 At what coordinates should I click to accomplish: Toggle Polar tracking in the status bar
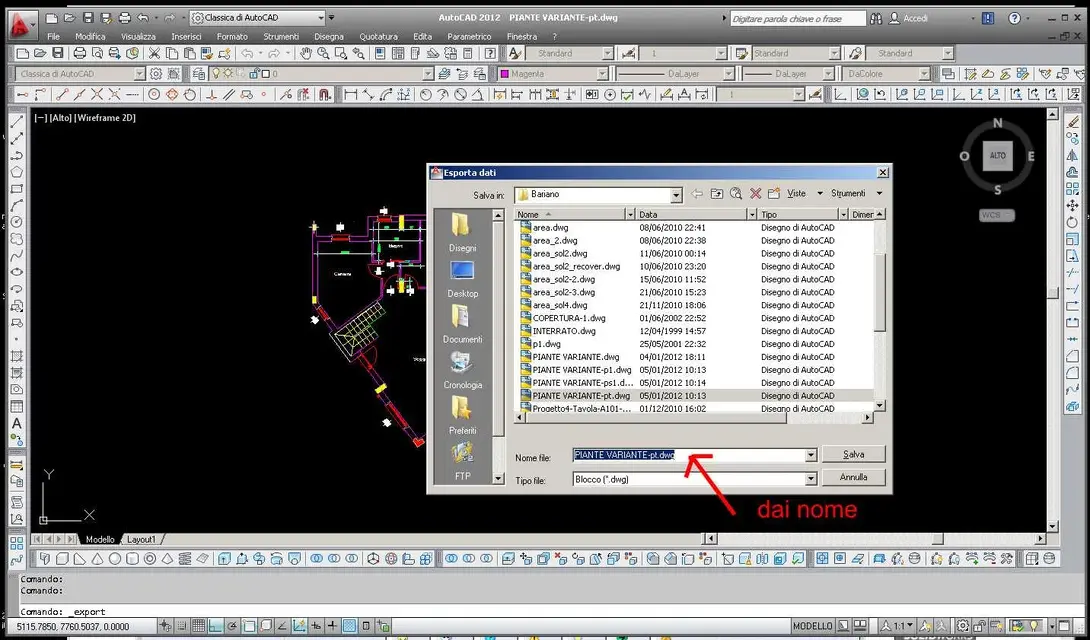click(x=232, y=626)
